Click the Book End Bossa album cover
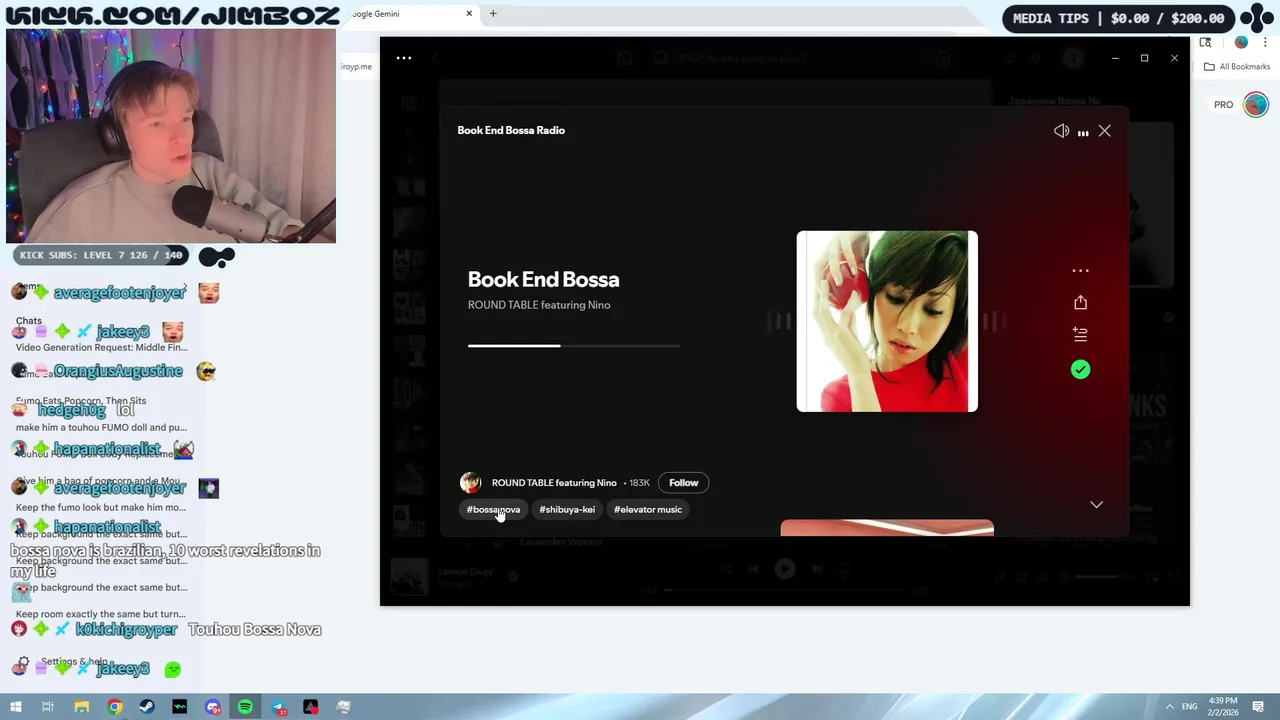Viewport: 1280px width, 720px height. coord(887,321)
